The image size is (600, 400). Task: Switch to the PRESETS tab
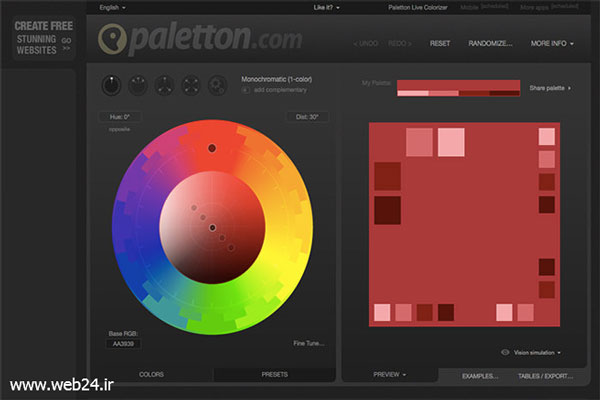click(x=274, y=374)
